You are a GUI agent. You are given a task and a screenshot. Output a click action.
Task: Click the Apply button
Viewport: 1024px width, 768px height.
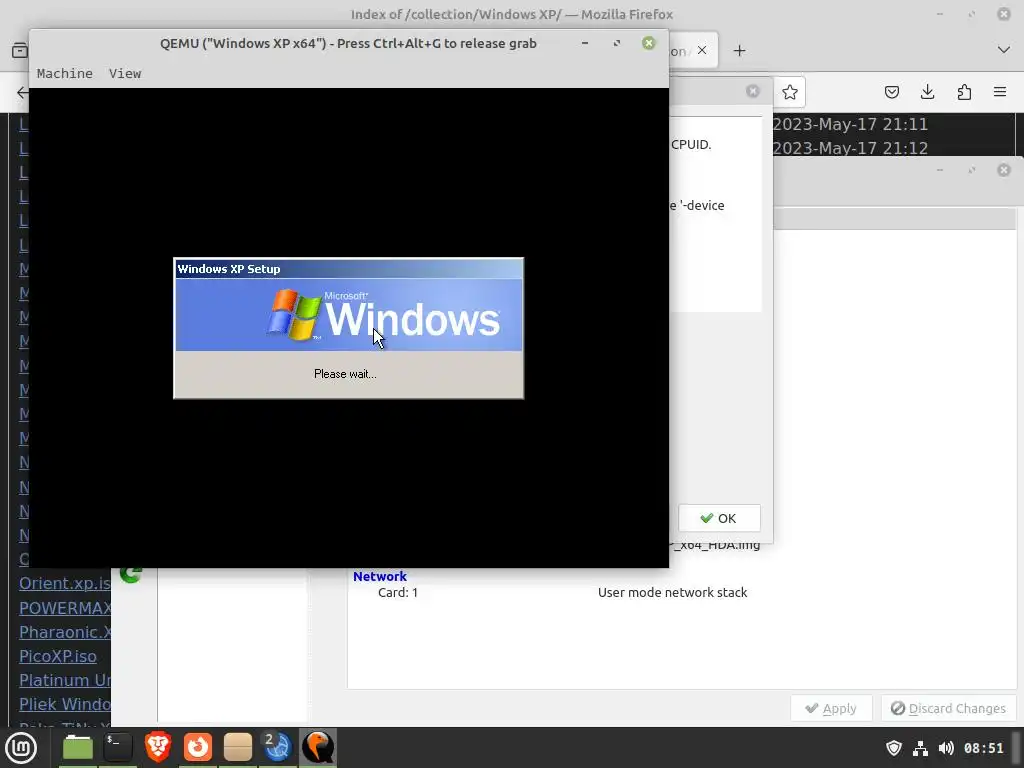(831, 709)
